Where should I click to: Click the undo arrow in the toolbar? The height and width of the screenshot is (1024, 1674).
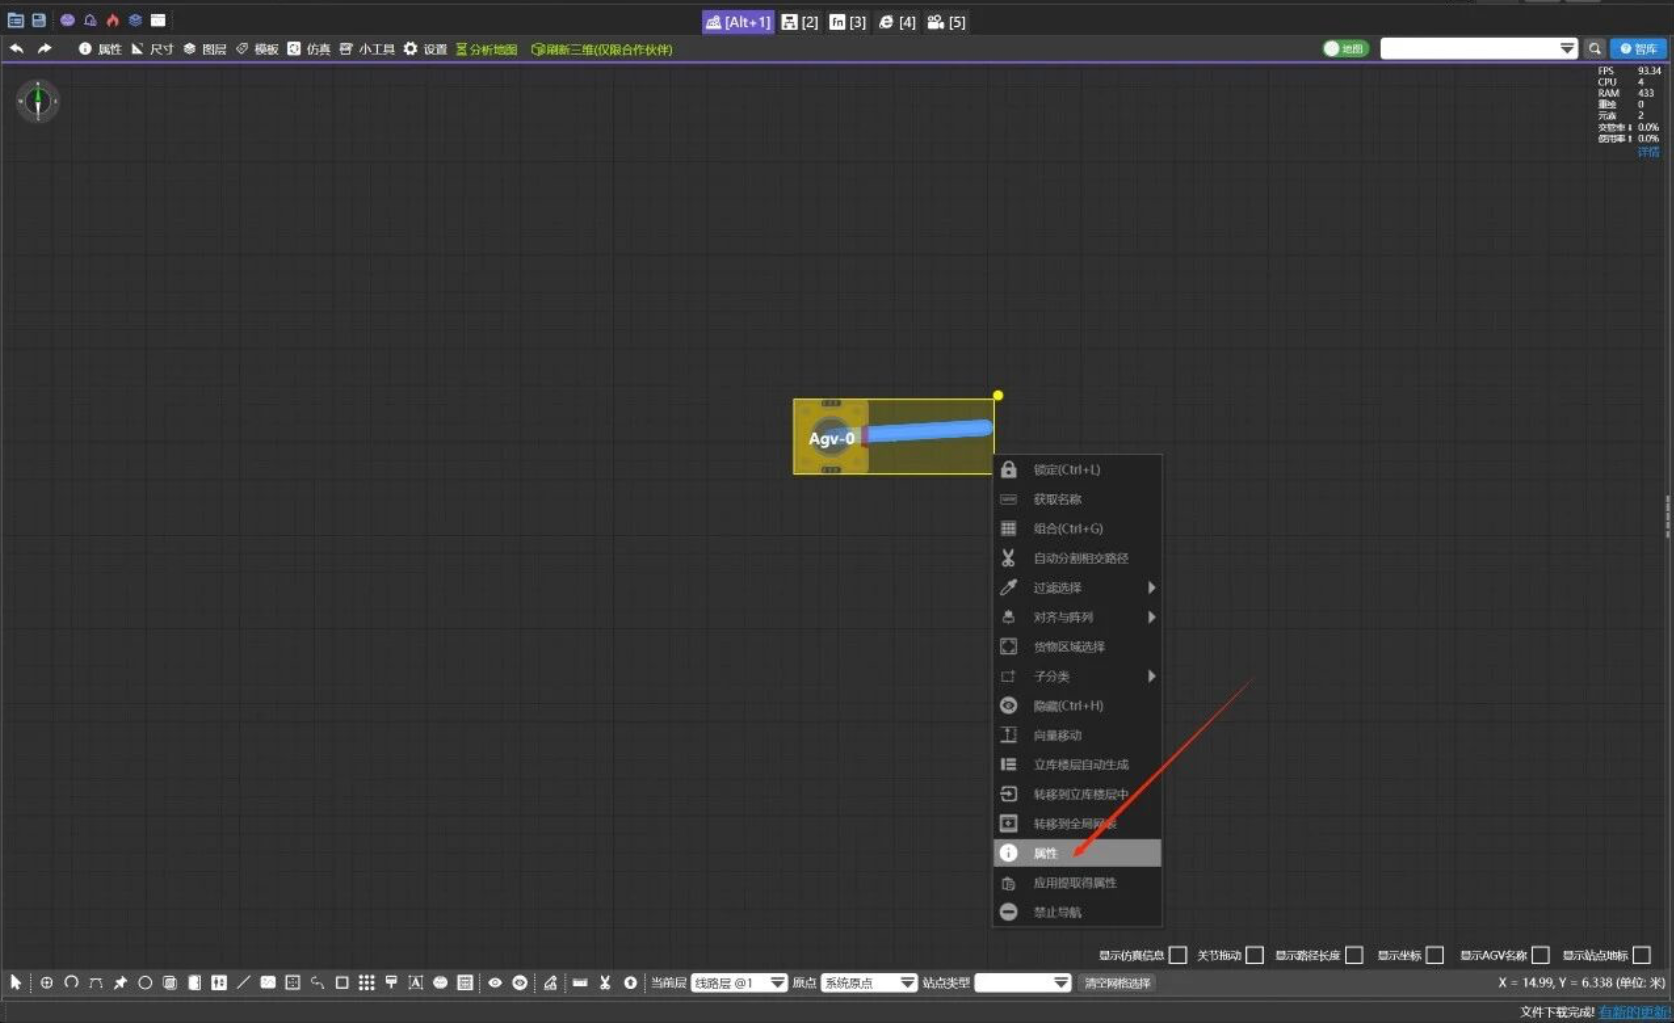pos(16,48)
